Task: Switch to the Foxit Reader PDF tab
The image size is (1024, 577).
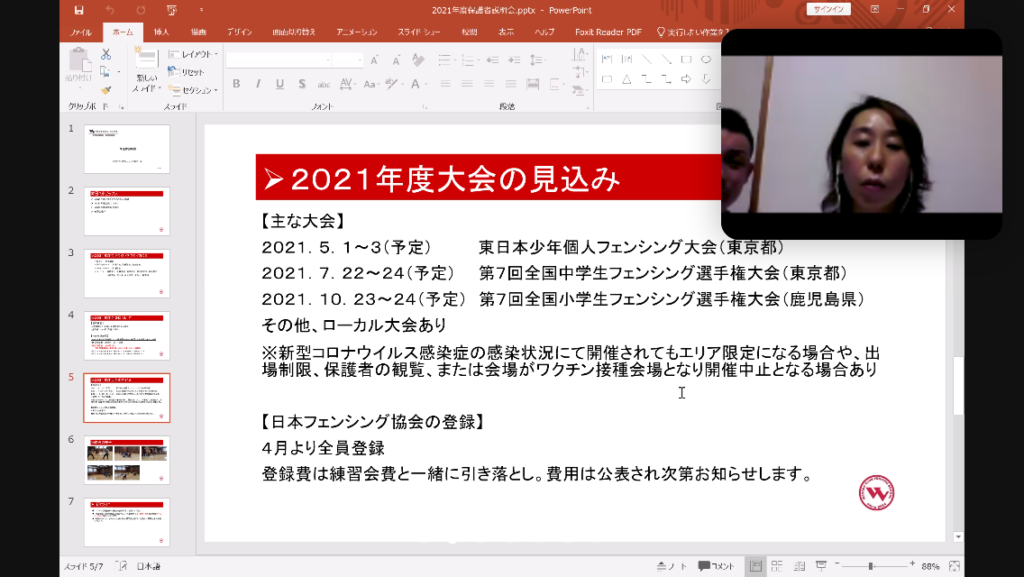Action: coord(608,32)
